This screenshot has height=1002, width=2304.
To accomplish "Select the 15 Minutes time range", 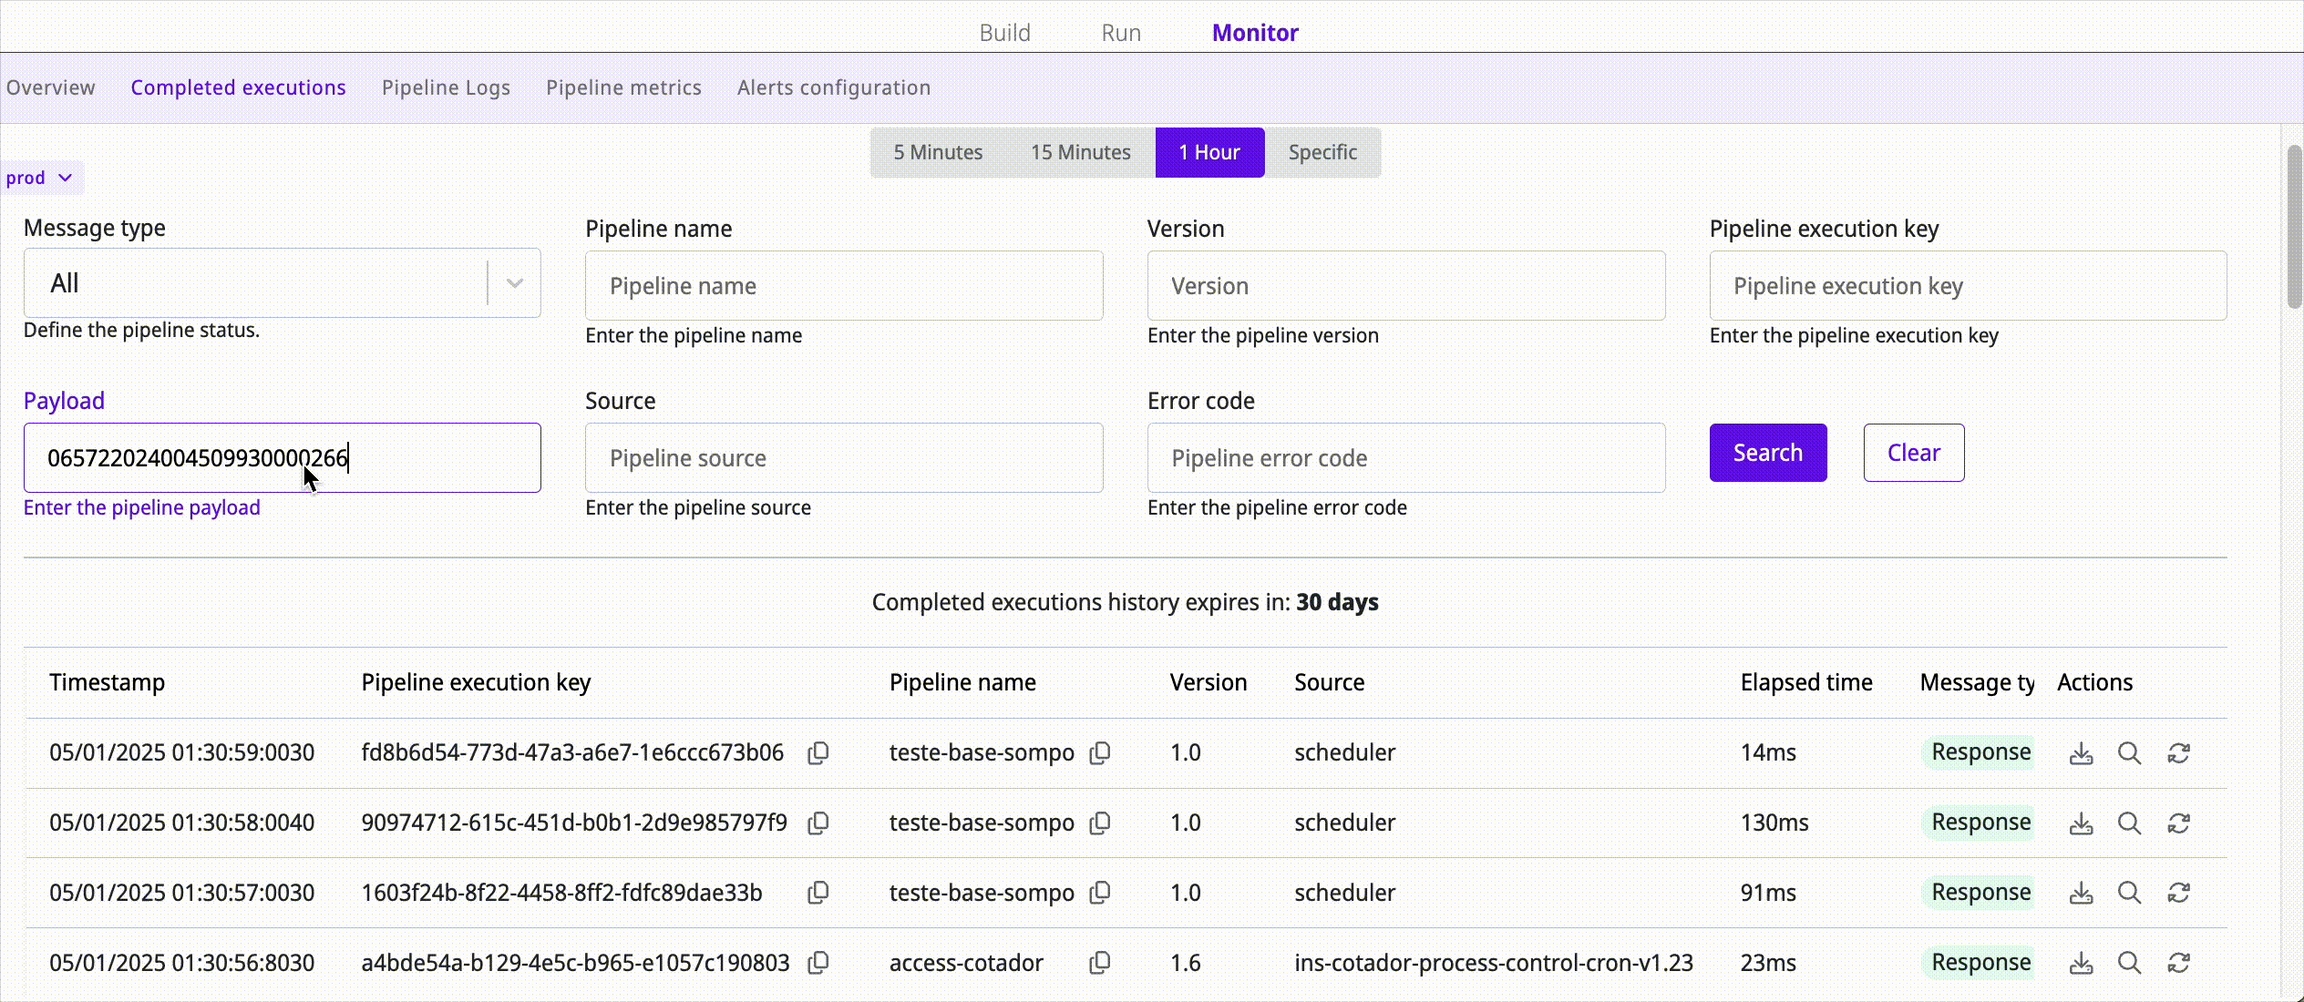I will tap(1080, 152).
